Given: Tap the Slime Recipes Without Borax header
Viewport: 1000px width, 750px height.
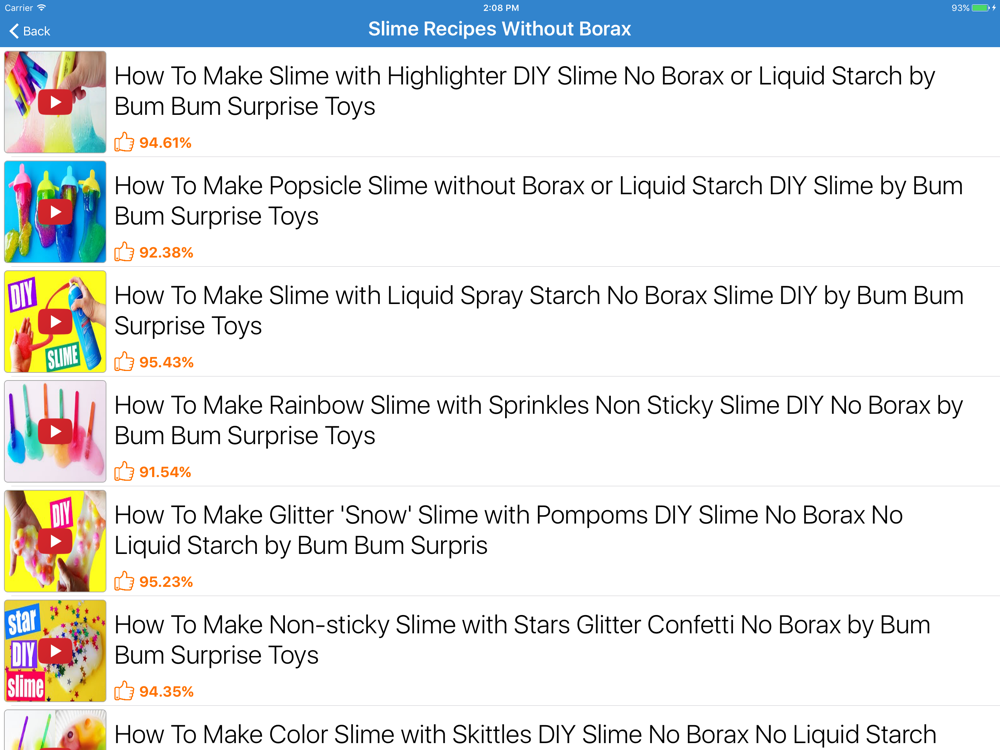Looking at the screenshot, I should point(499,29).
